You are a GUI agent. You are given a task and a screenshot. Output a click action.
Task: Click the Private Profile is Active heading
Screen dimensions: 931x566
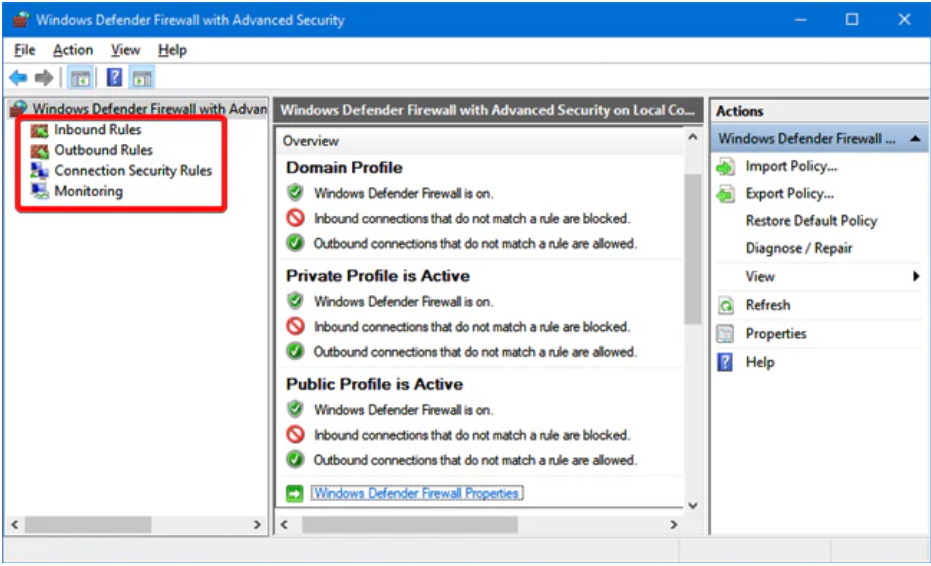click(x=378, y=276)
